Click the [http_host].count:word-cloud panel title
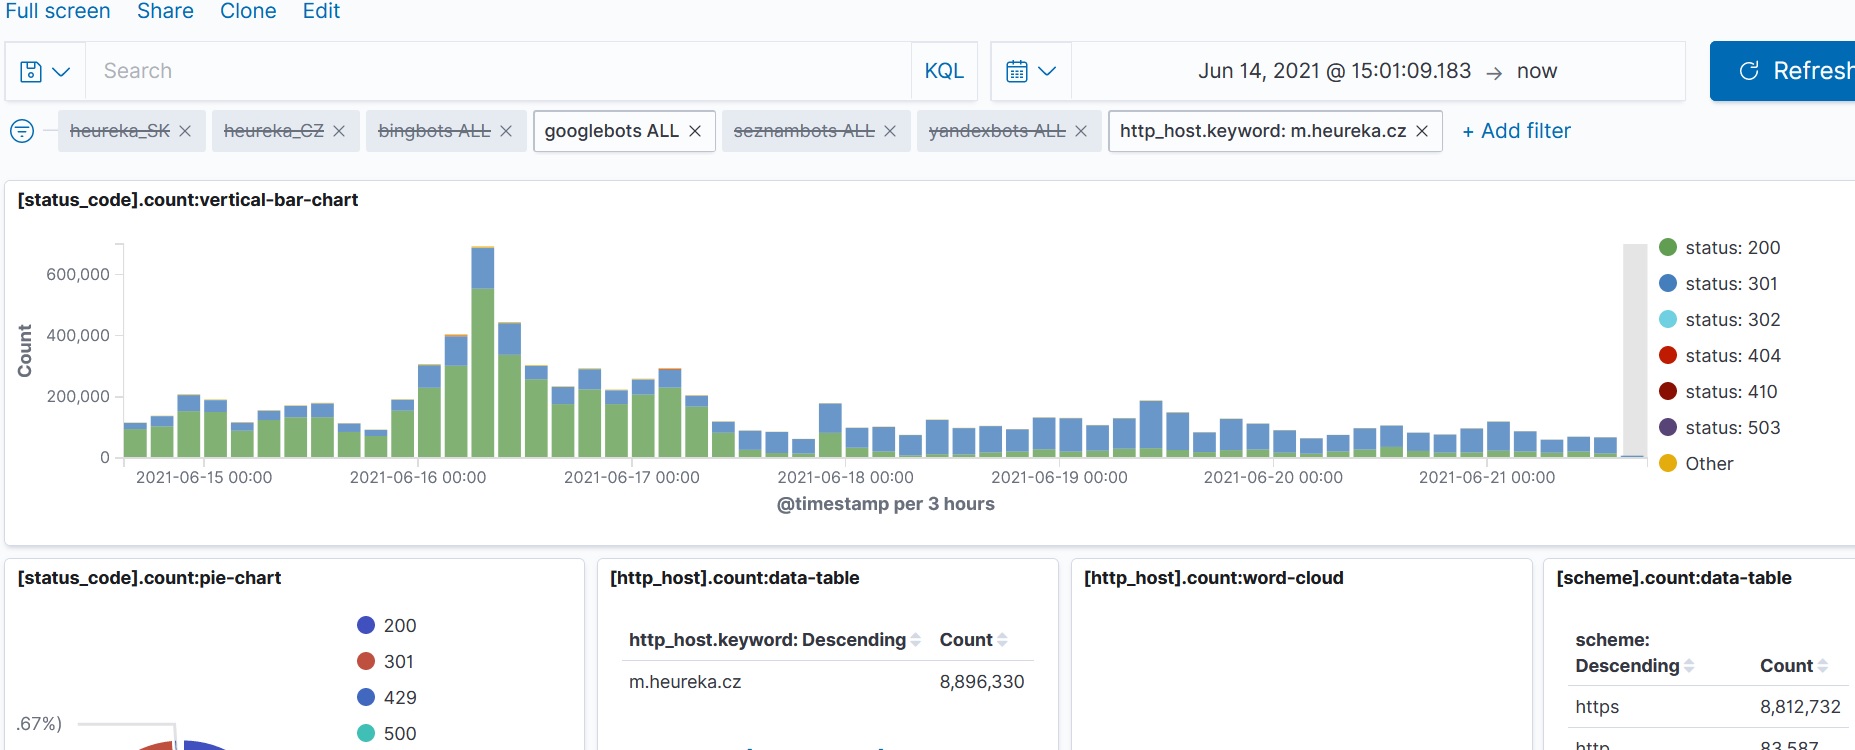Screen dimensions: 1855x750 click(1214, 578)
